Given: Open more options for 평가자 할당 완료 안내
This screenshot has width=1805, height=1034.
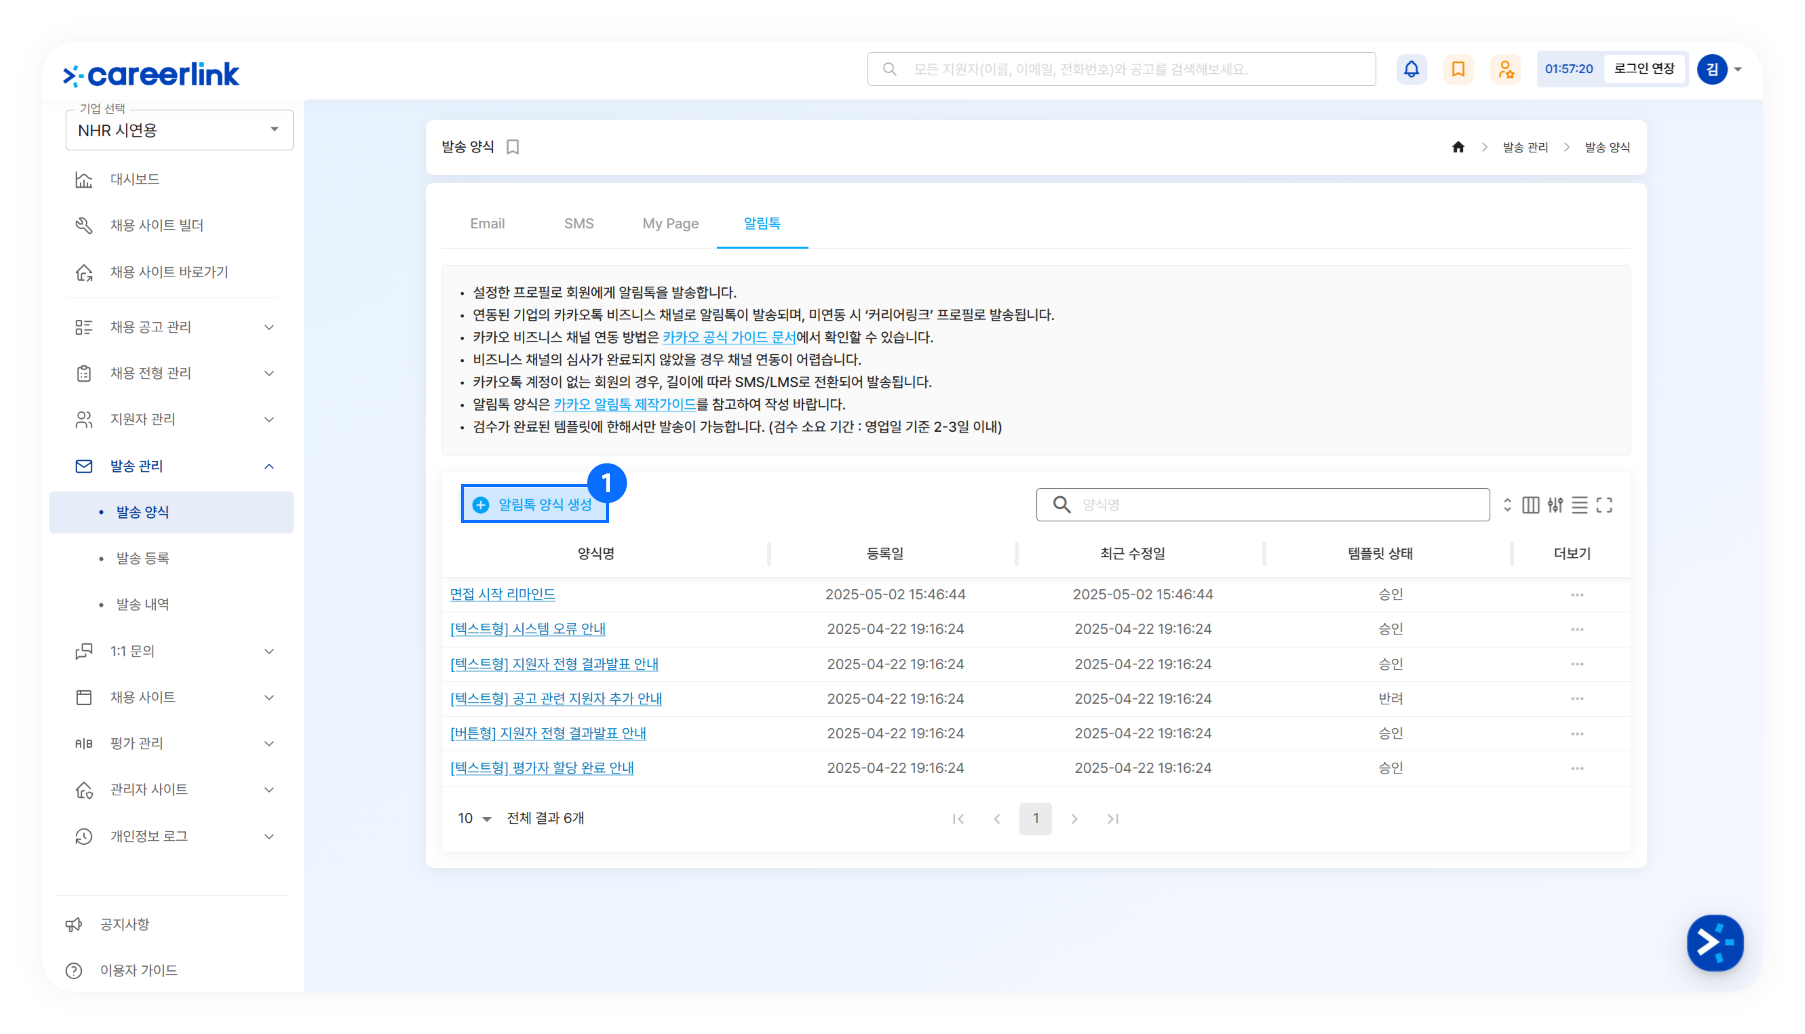Looking at the screenshot, I should point(1577,769).
